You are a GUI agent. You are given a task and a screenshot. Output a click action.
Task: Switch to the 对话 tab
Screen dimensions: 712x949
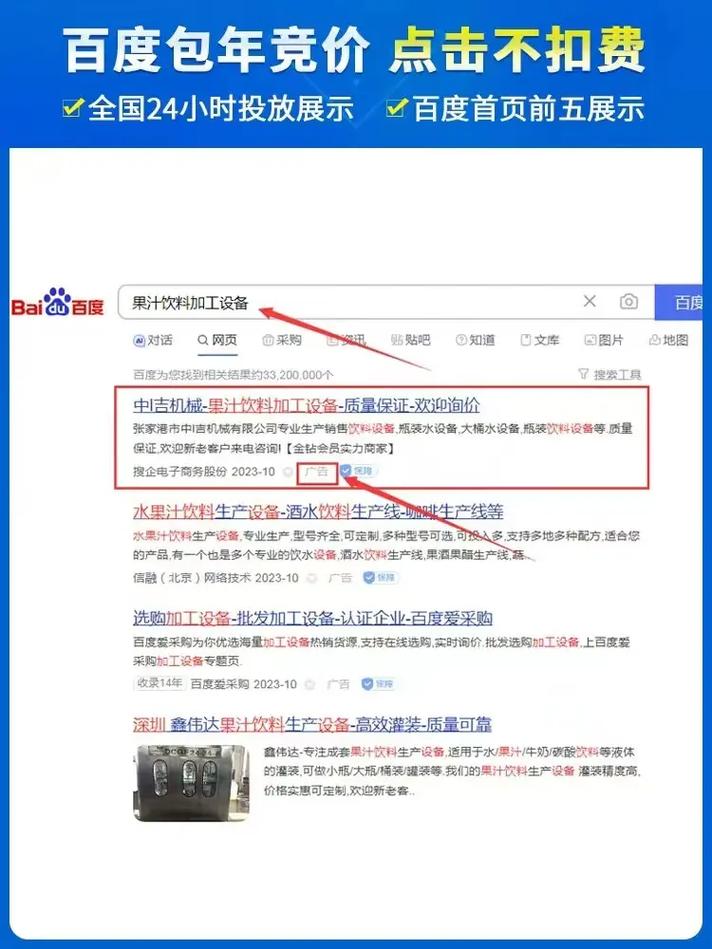(x=153, y=340)
